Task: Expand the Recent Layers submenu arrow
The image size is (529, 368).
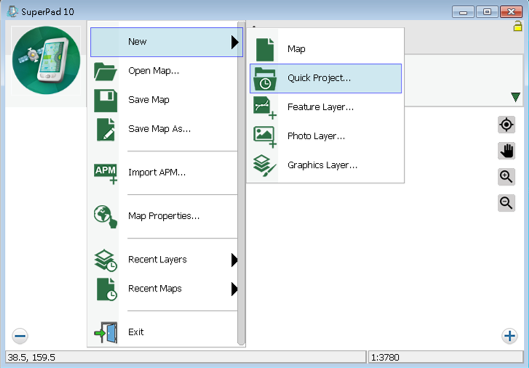Action: point(234,260)
